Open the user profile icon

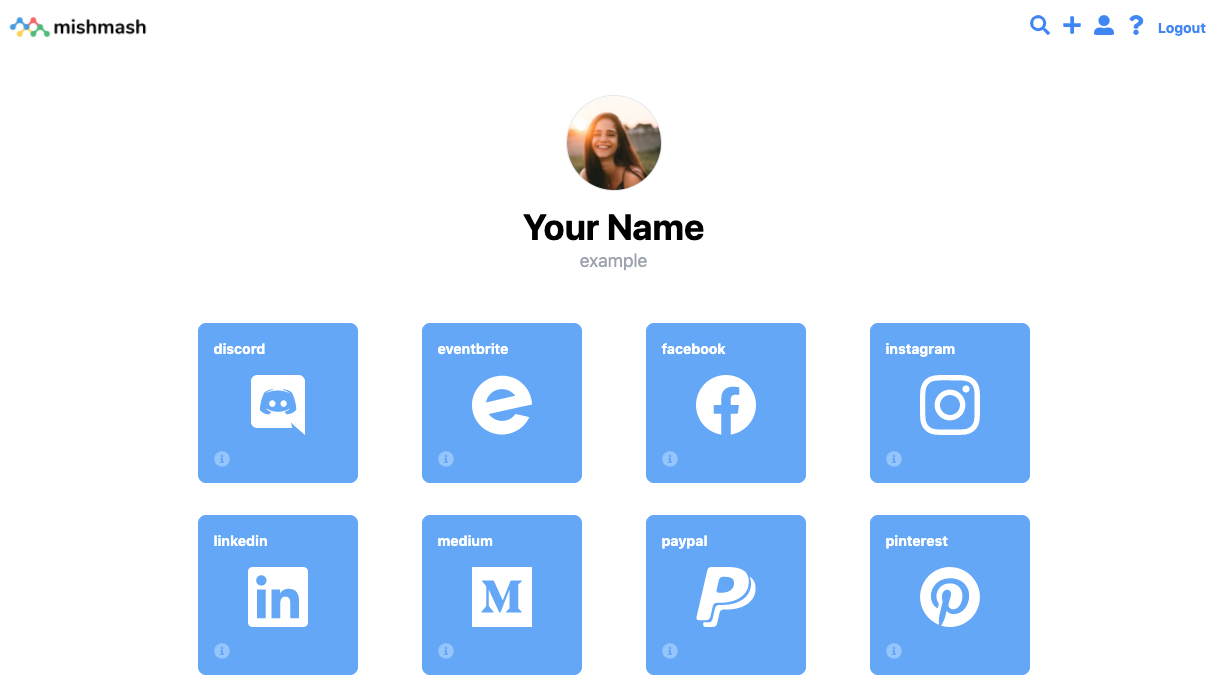(x=1104, y=26)
